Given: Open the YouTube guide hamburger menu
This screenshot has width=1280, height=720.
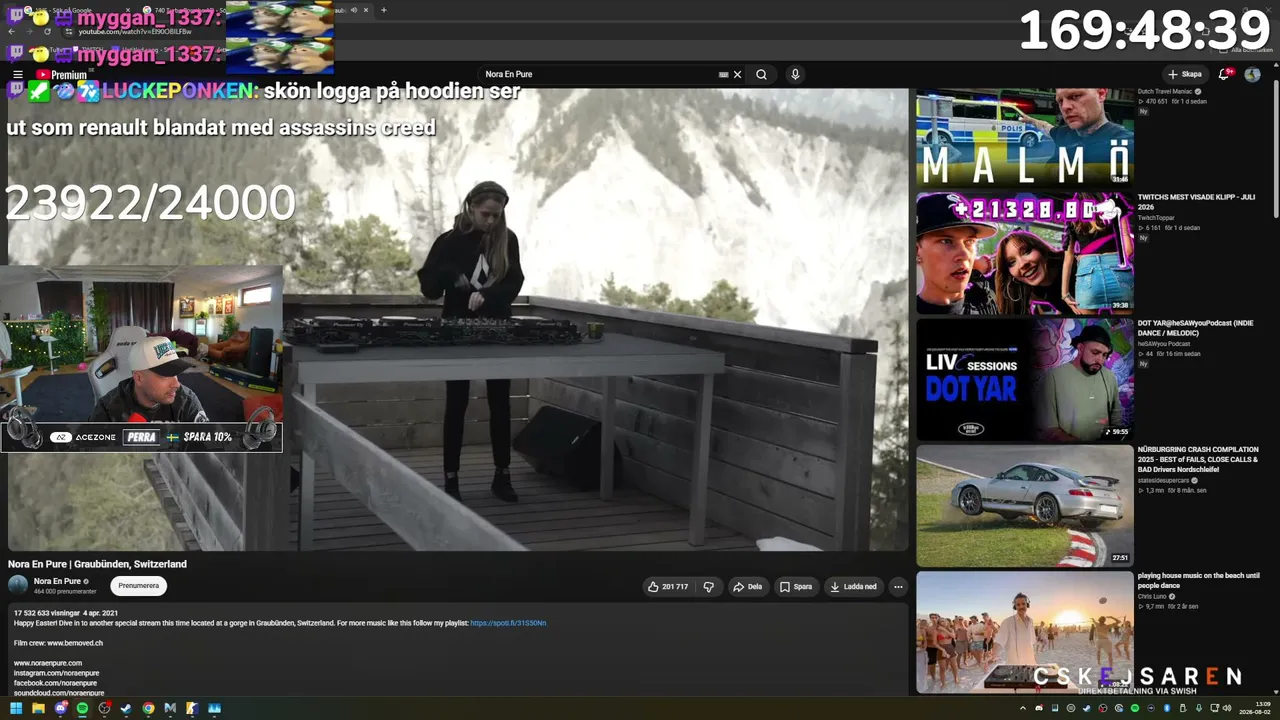Looking at the screenshot, I should coord(17,74).
